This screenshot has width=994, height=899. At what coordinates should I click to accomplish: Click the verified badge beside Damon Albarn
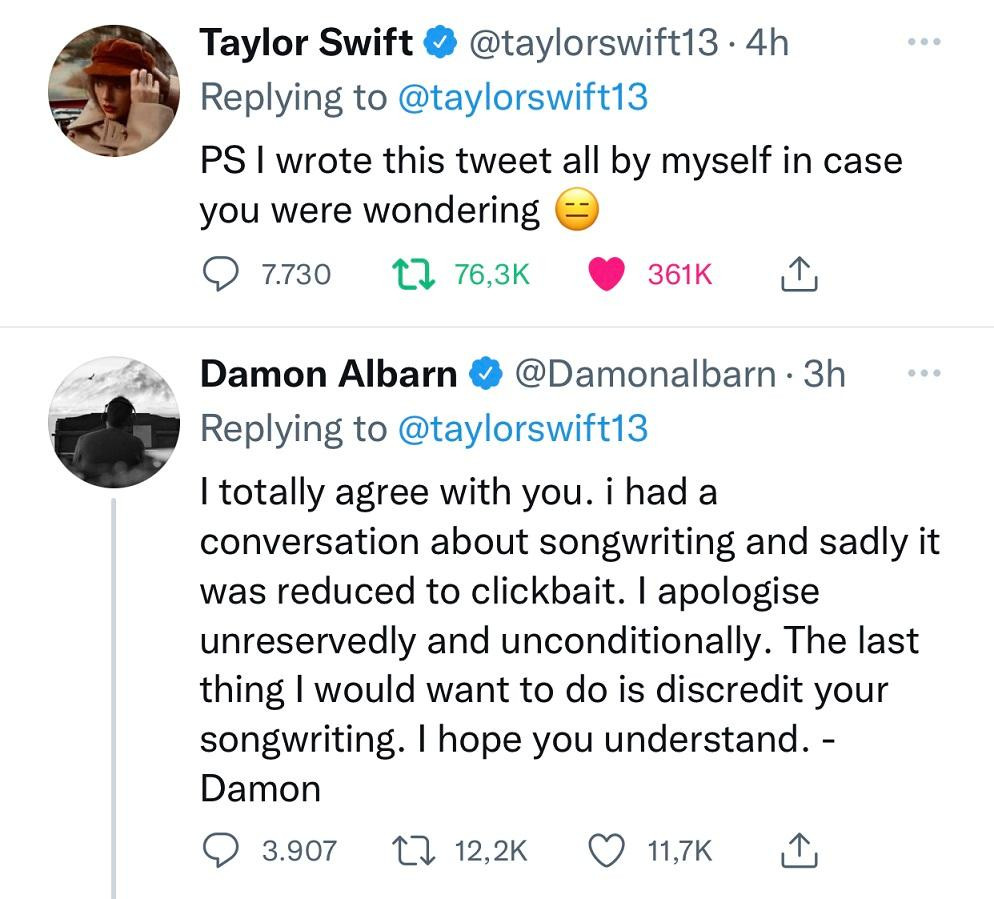484,374
